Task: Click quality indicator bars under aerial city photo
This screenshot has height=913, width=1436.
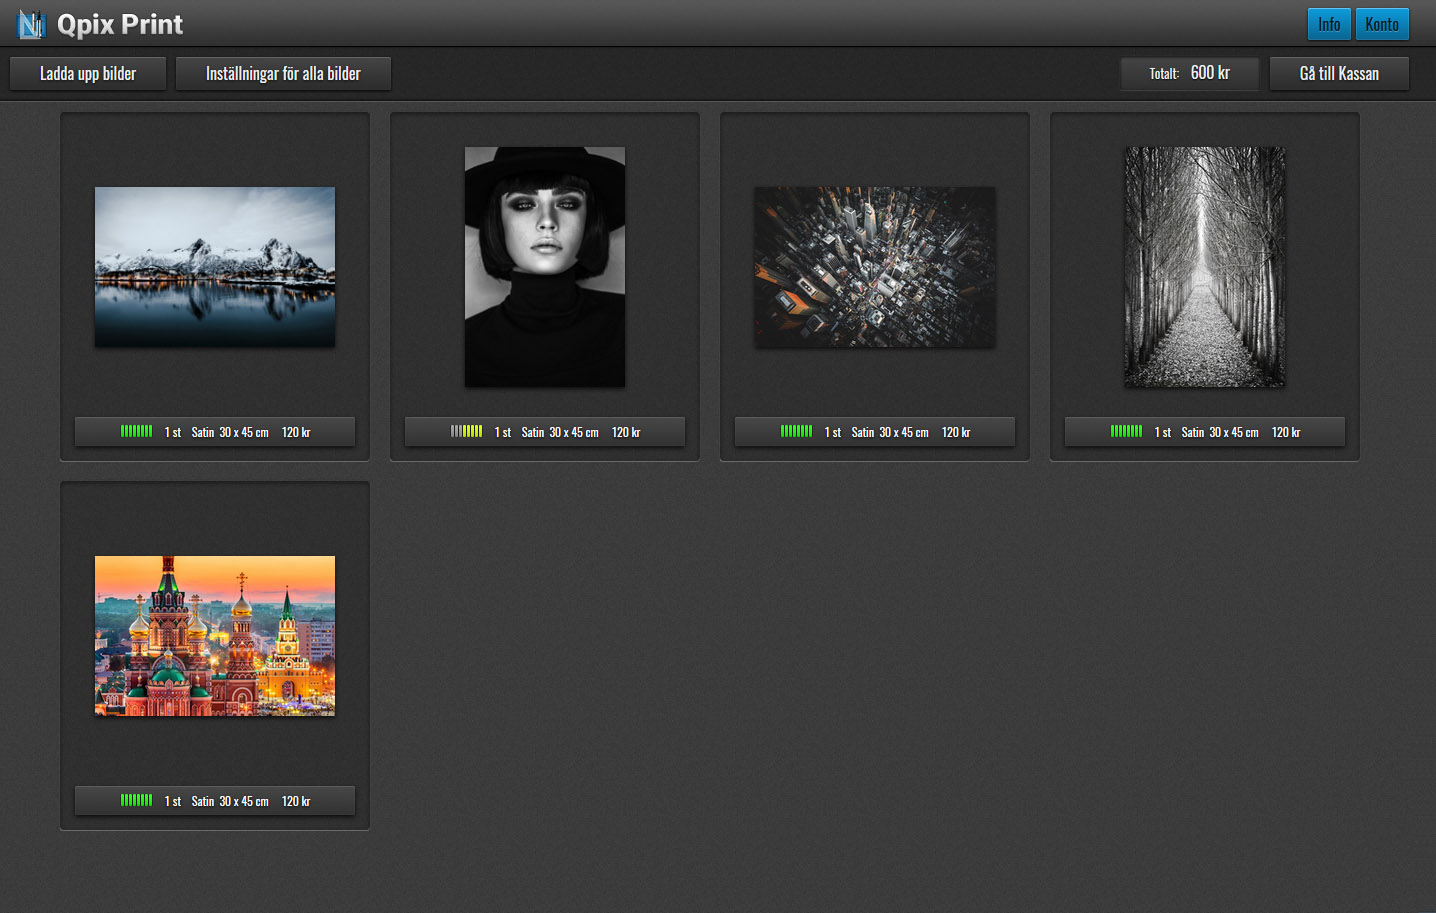Action: (797, 431)
